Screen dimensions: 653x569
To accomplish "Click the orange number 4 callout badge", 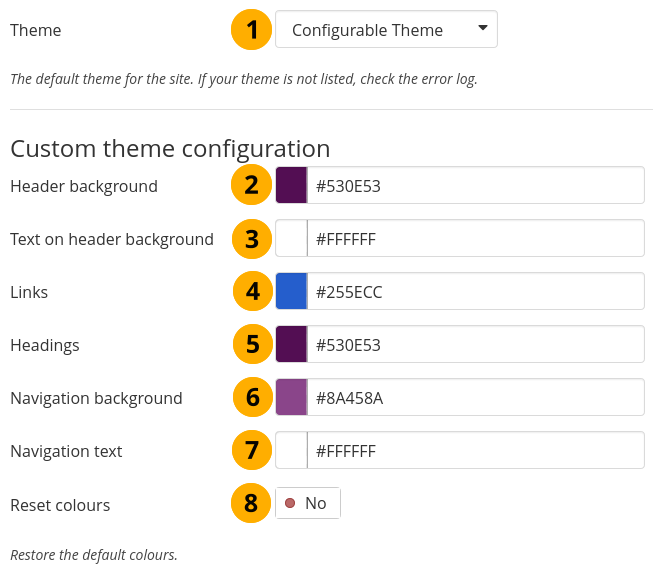I will tap(252, 292).
